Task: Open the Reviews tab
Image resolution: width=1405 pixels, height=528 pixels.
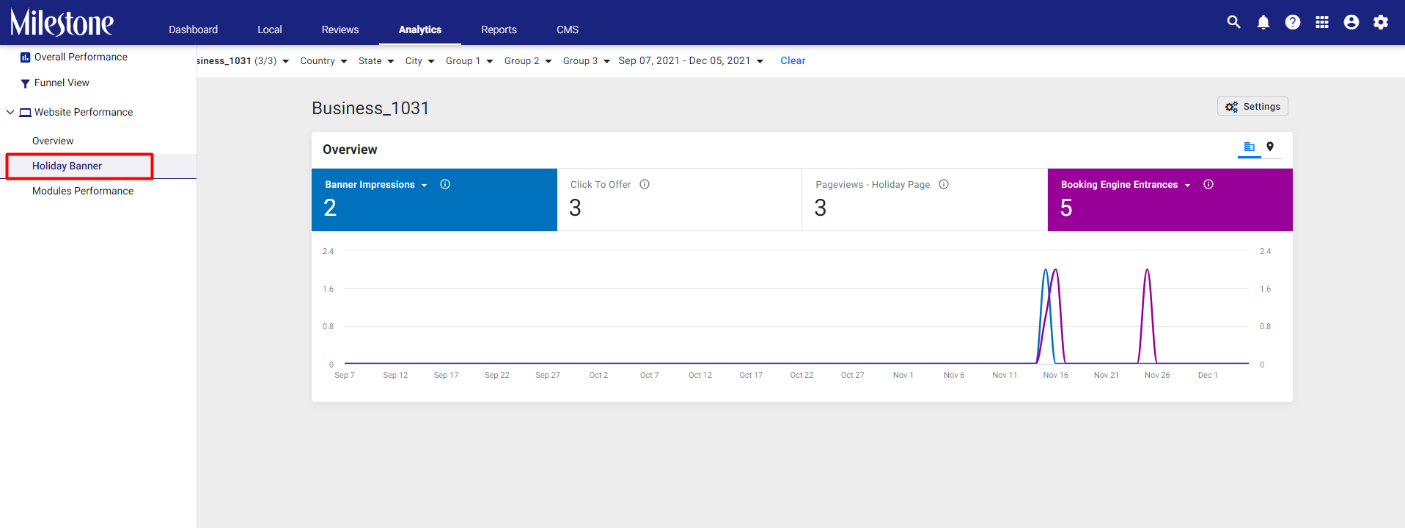Action: pos(340,29)
